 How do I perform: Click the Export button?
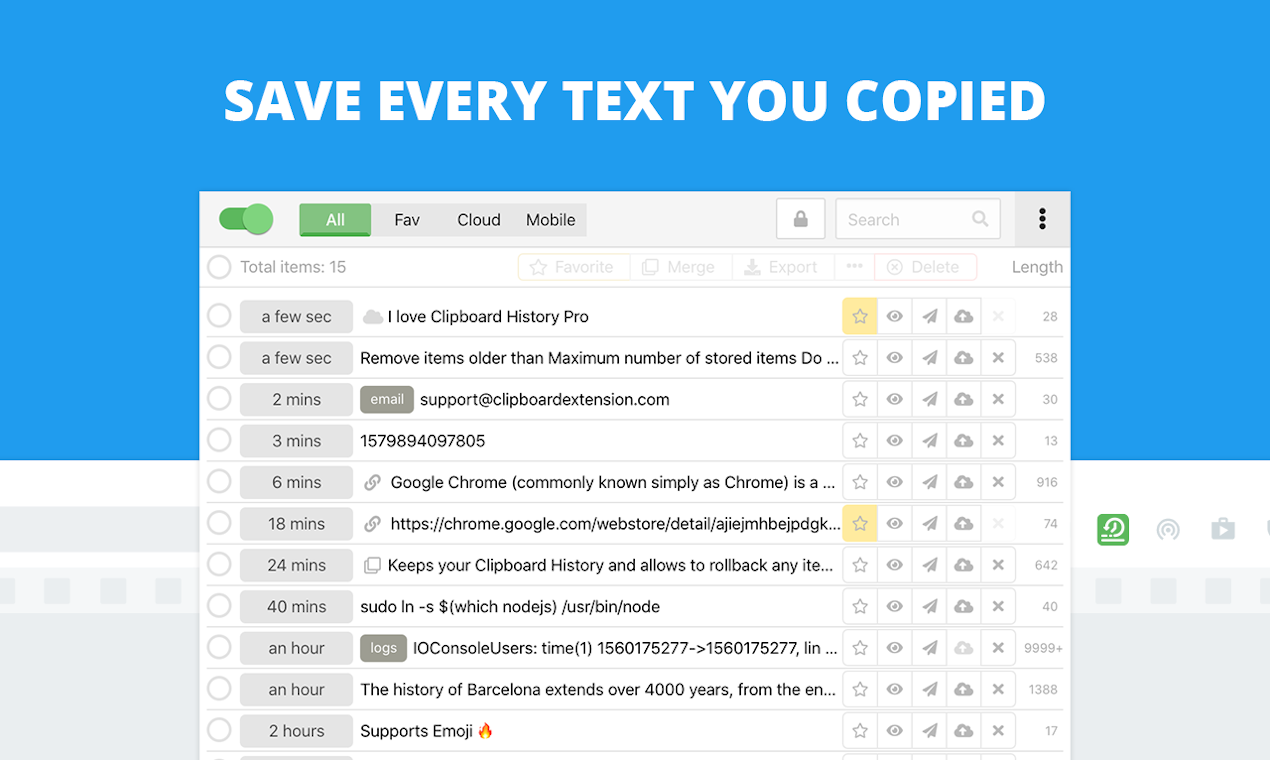tap(783, 267)
